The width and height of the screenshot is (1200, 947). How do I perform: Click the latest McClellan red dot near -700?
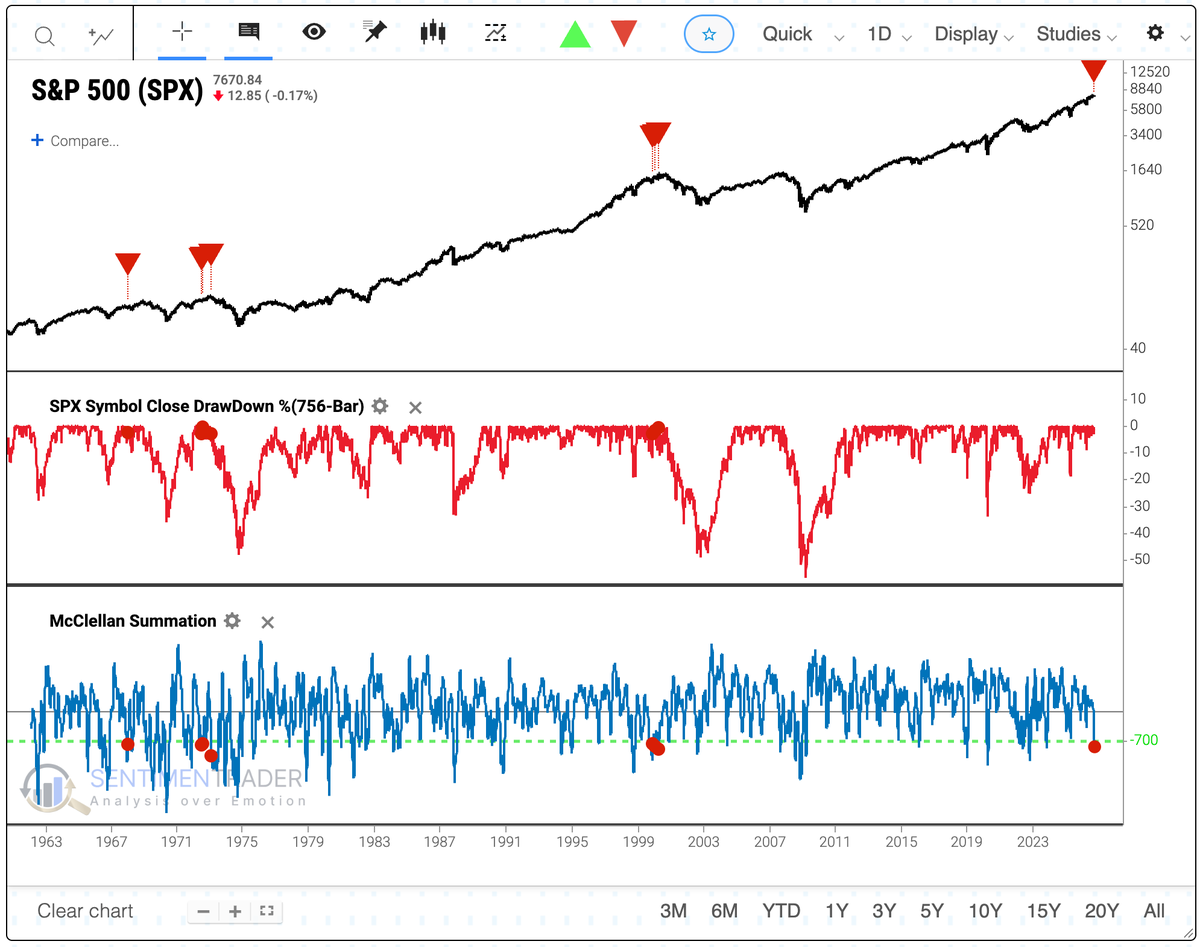1094,747
